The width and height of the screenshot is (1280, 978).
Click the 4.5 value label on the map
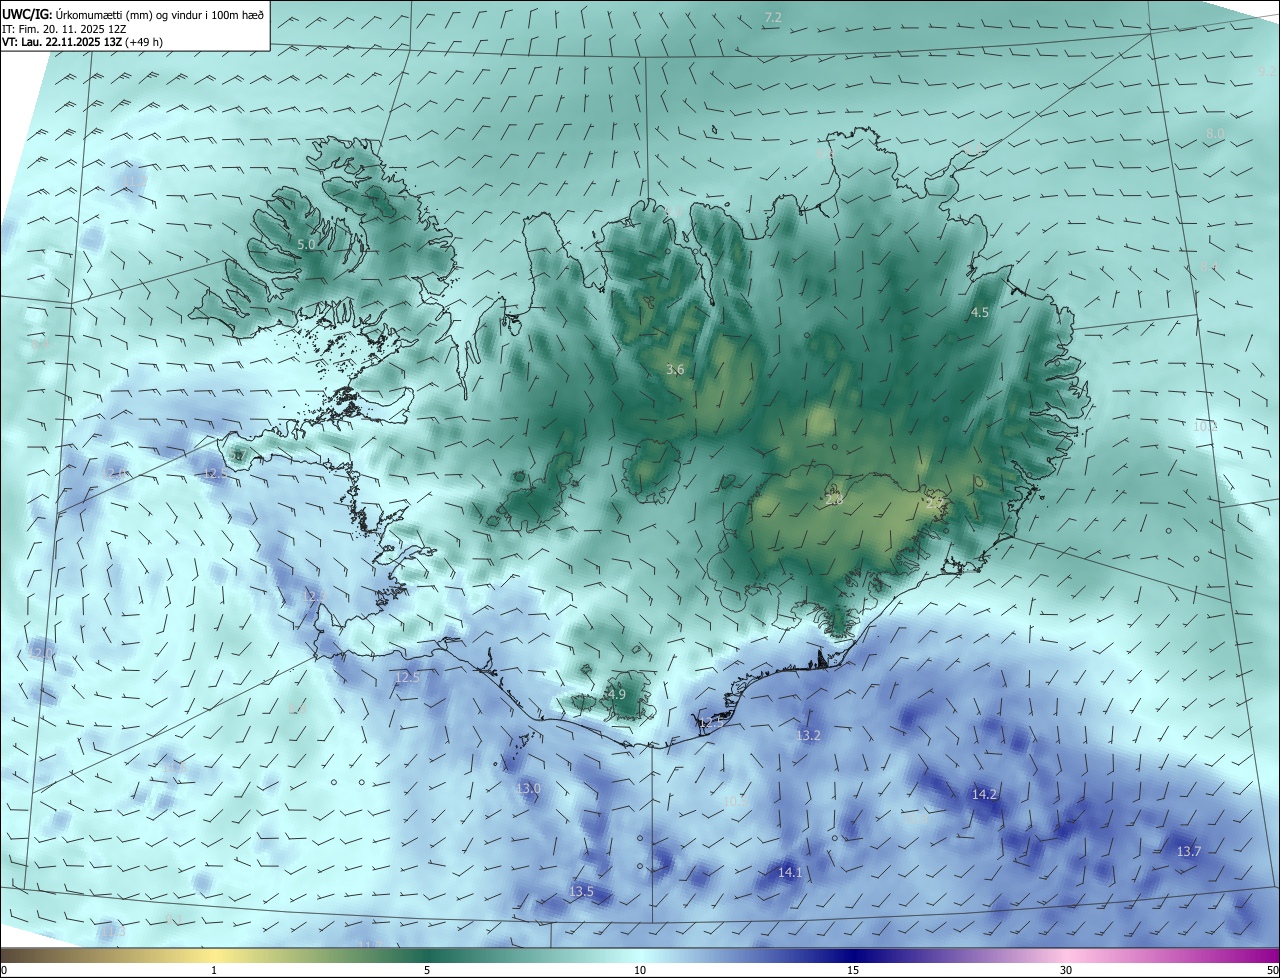point(980,313)
